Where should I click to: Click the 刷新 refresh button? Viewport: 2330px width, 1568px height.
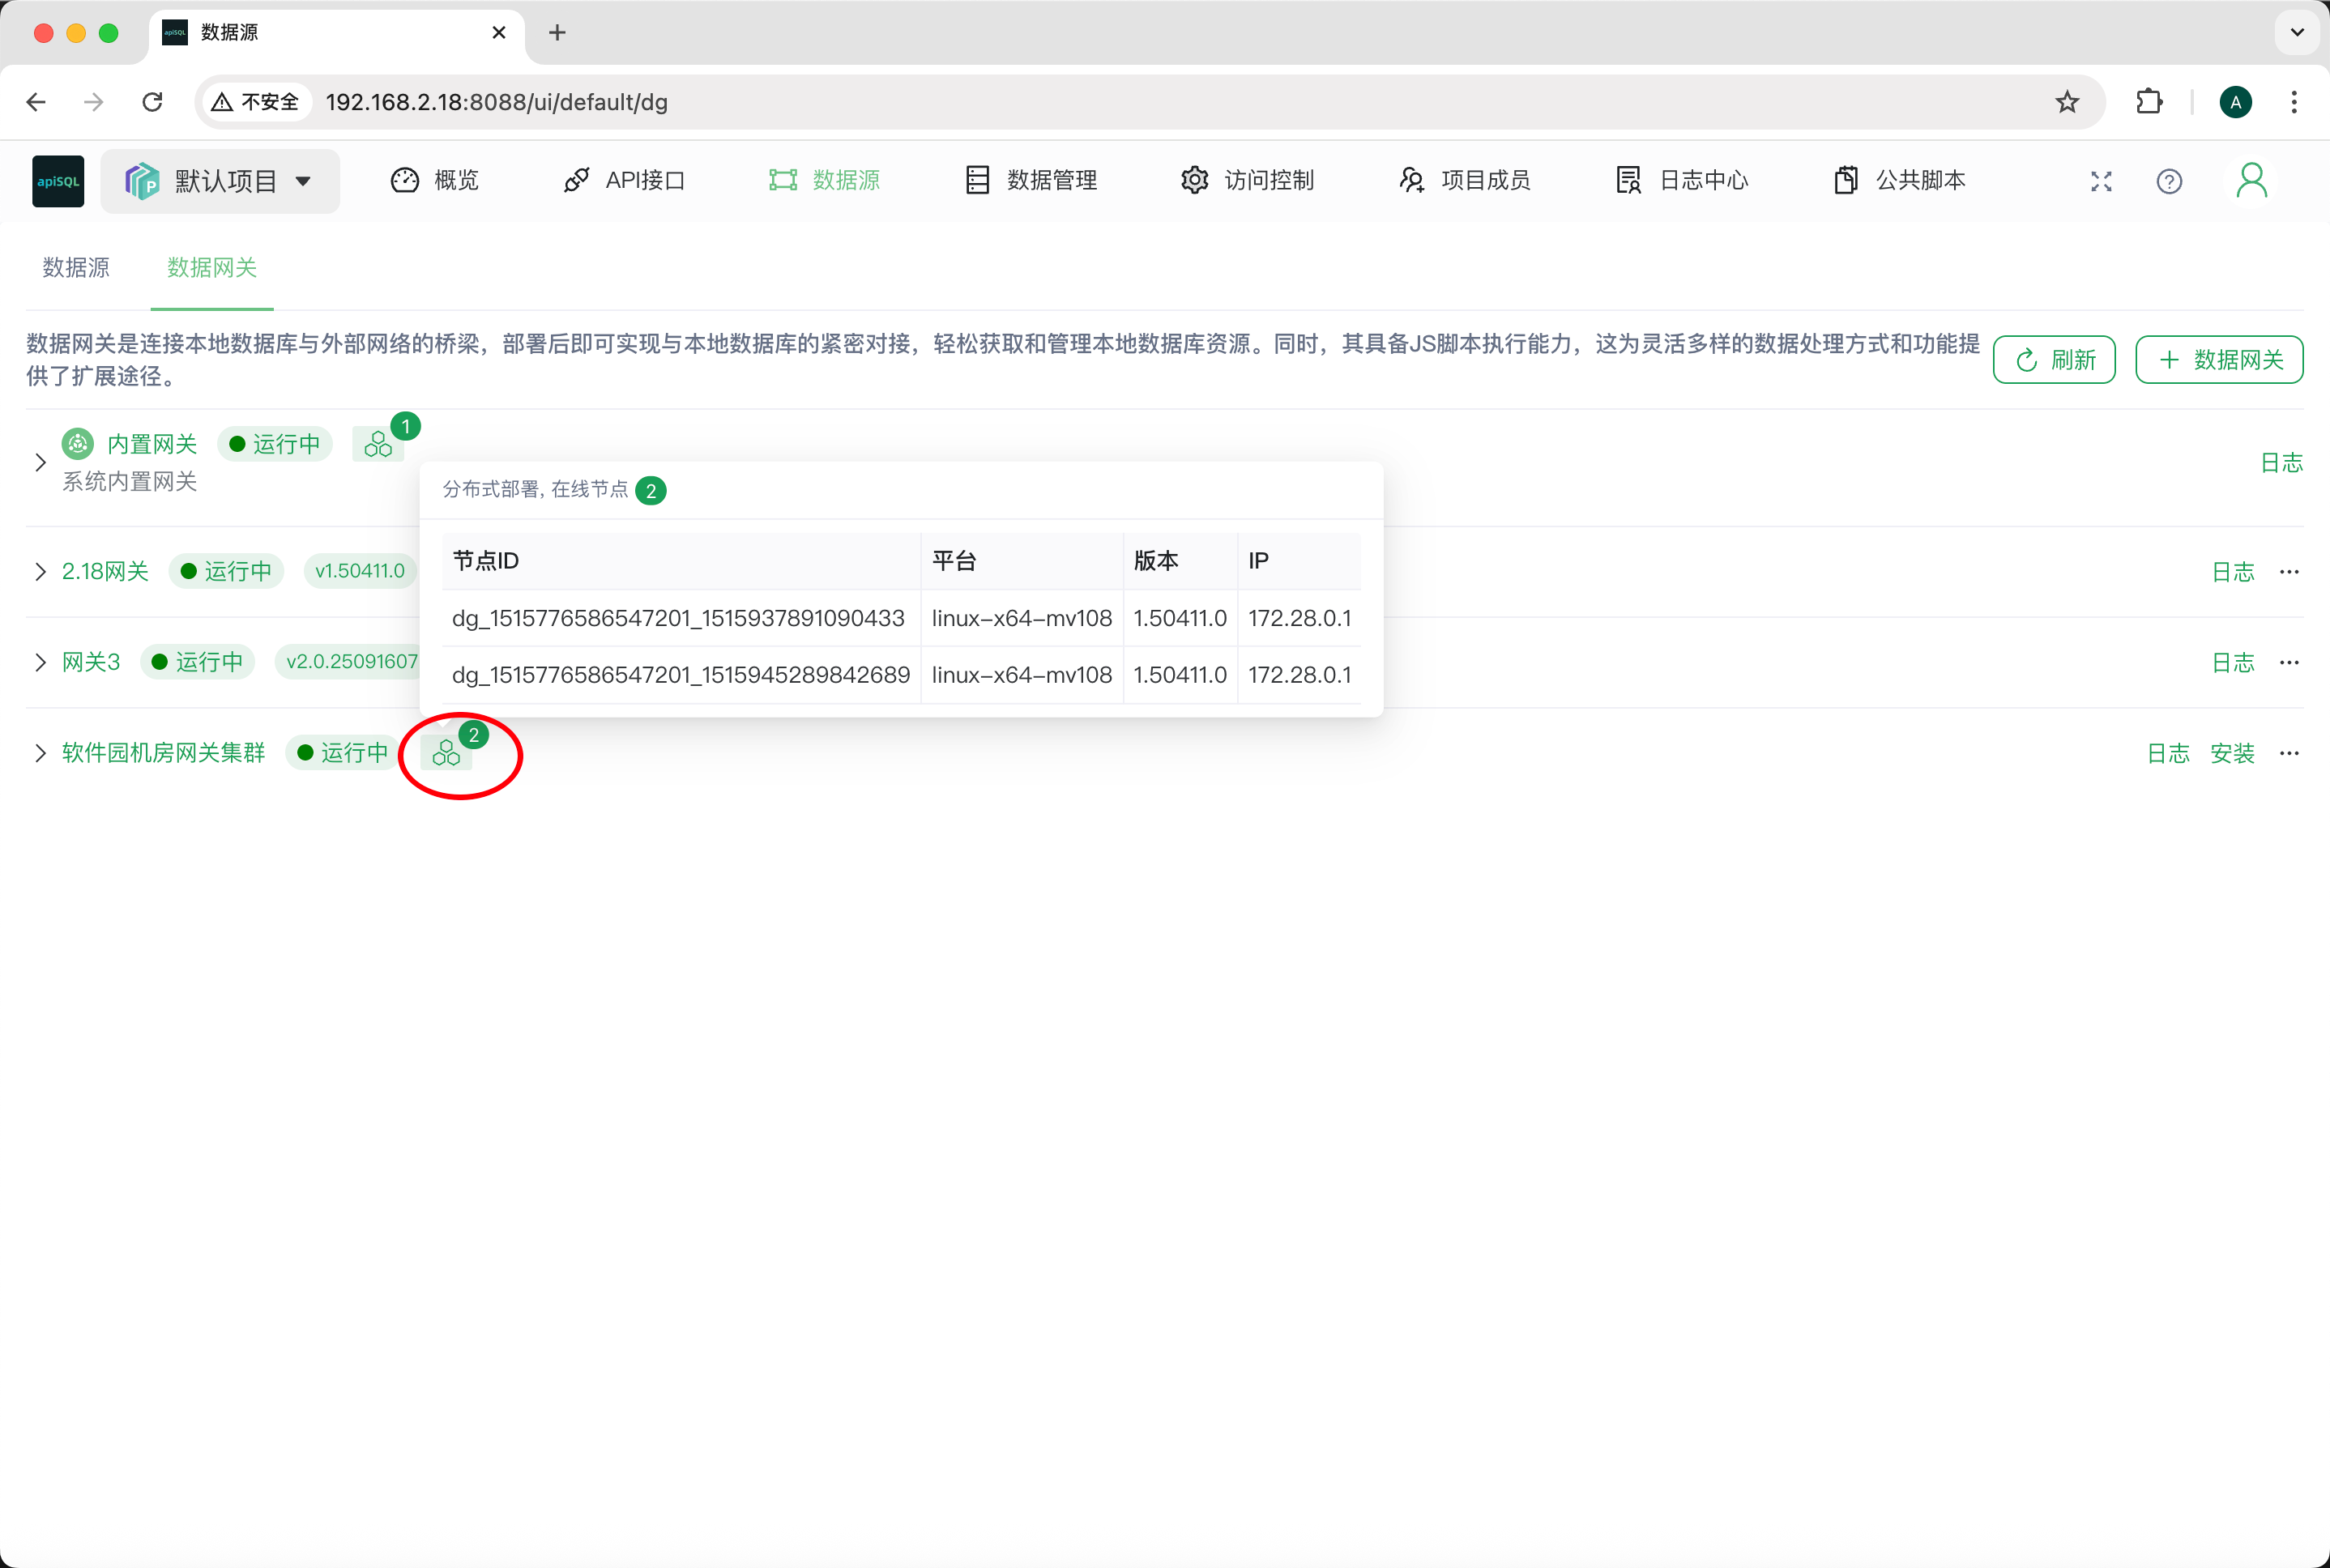pyautogui.click(x=2054, y=360)
